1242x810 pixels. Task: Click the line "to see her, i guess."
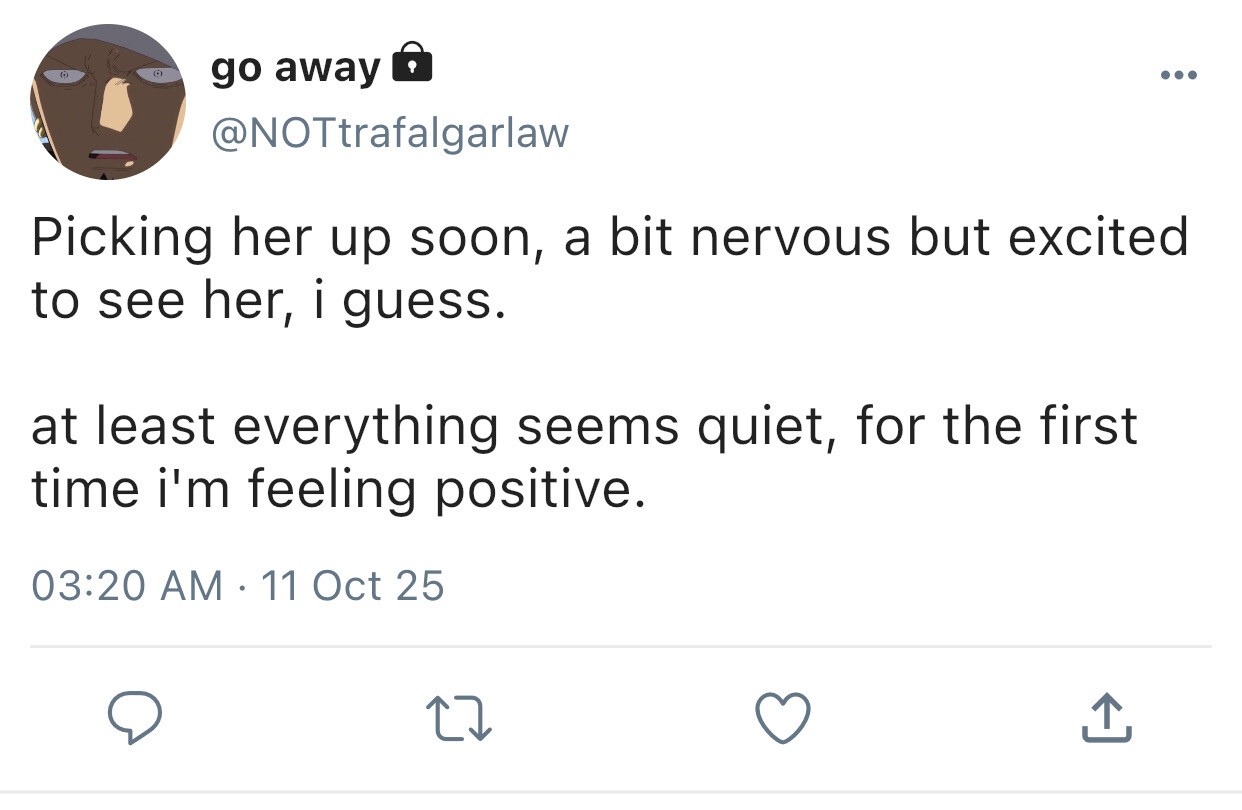262,301
